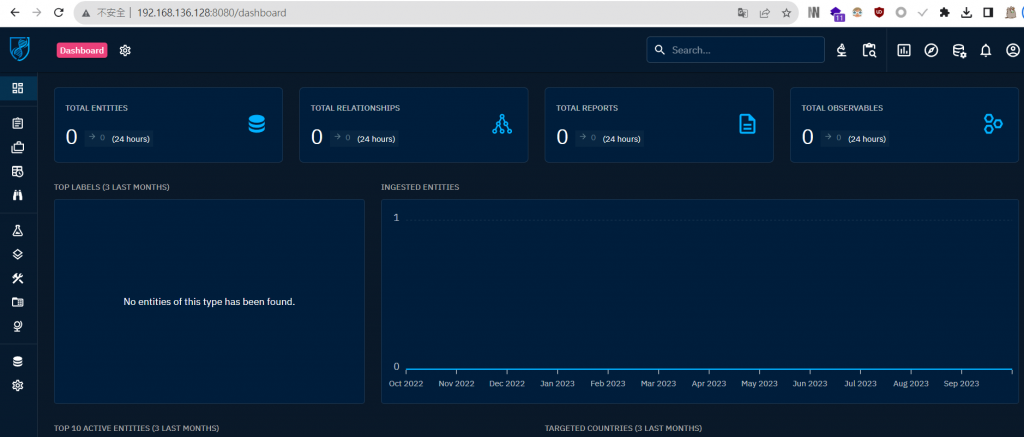Click the Total Relationships graph icon
The image size is (1024, 437).
(502, 124)
